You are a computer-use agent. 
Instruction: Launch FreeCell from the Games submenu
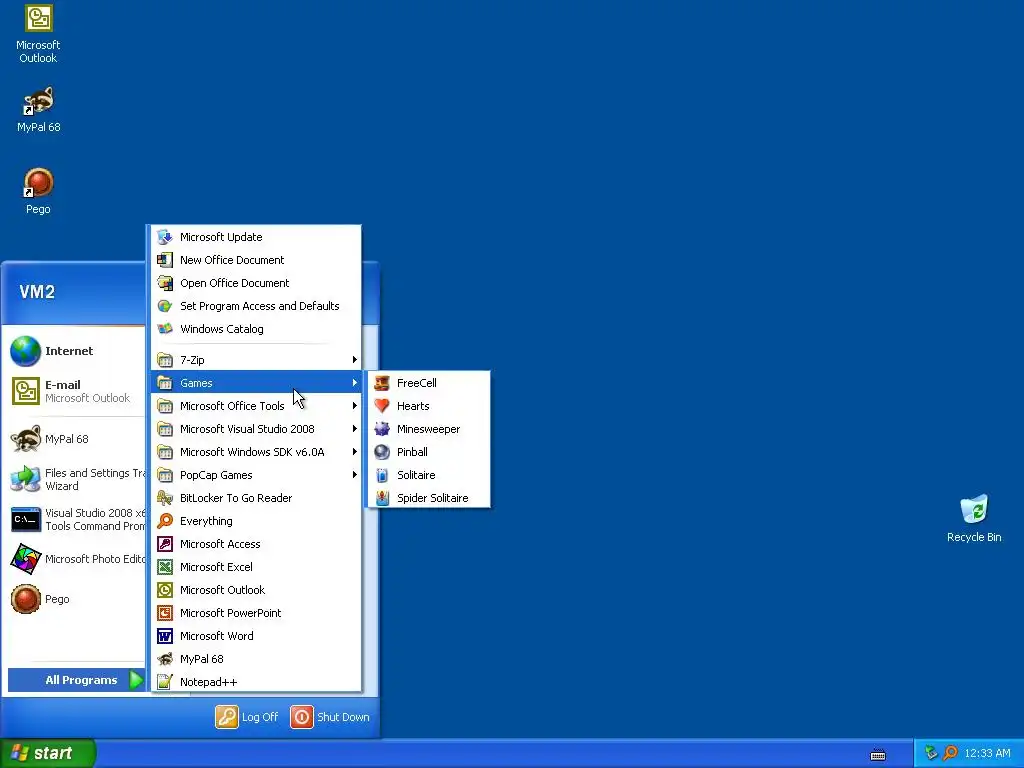coord(428,383)
